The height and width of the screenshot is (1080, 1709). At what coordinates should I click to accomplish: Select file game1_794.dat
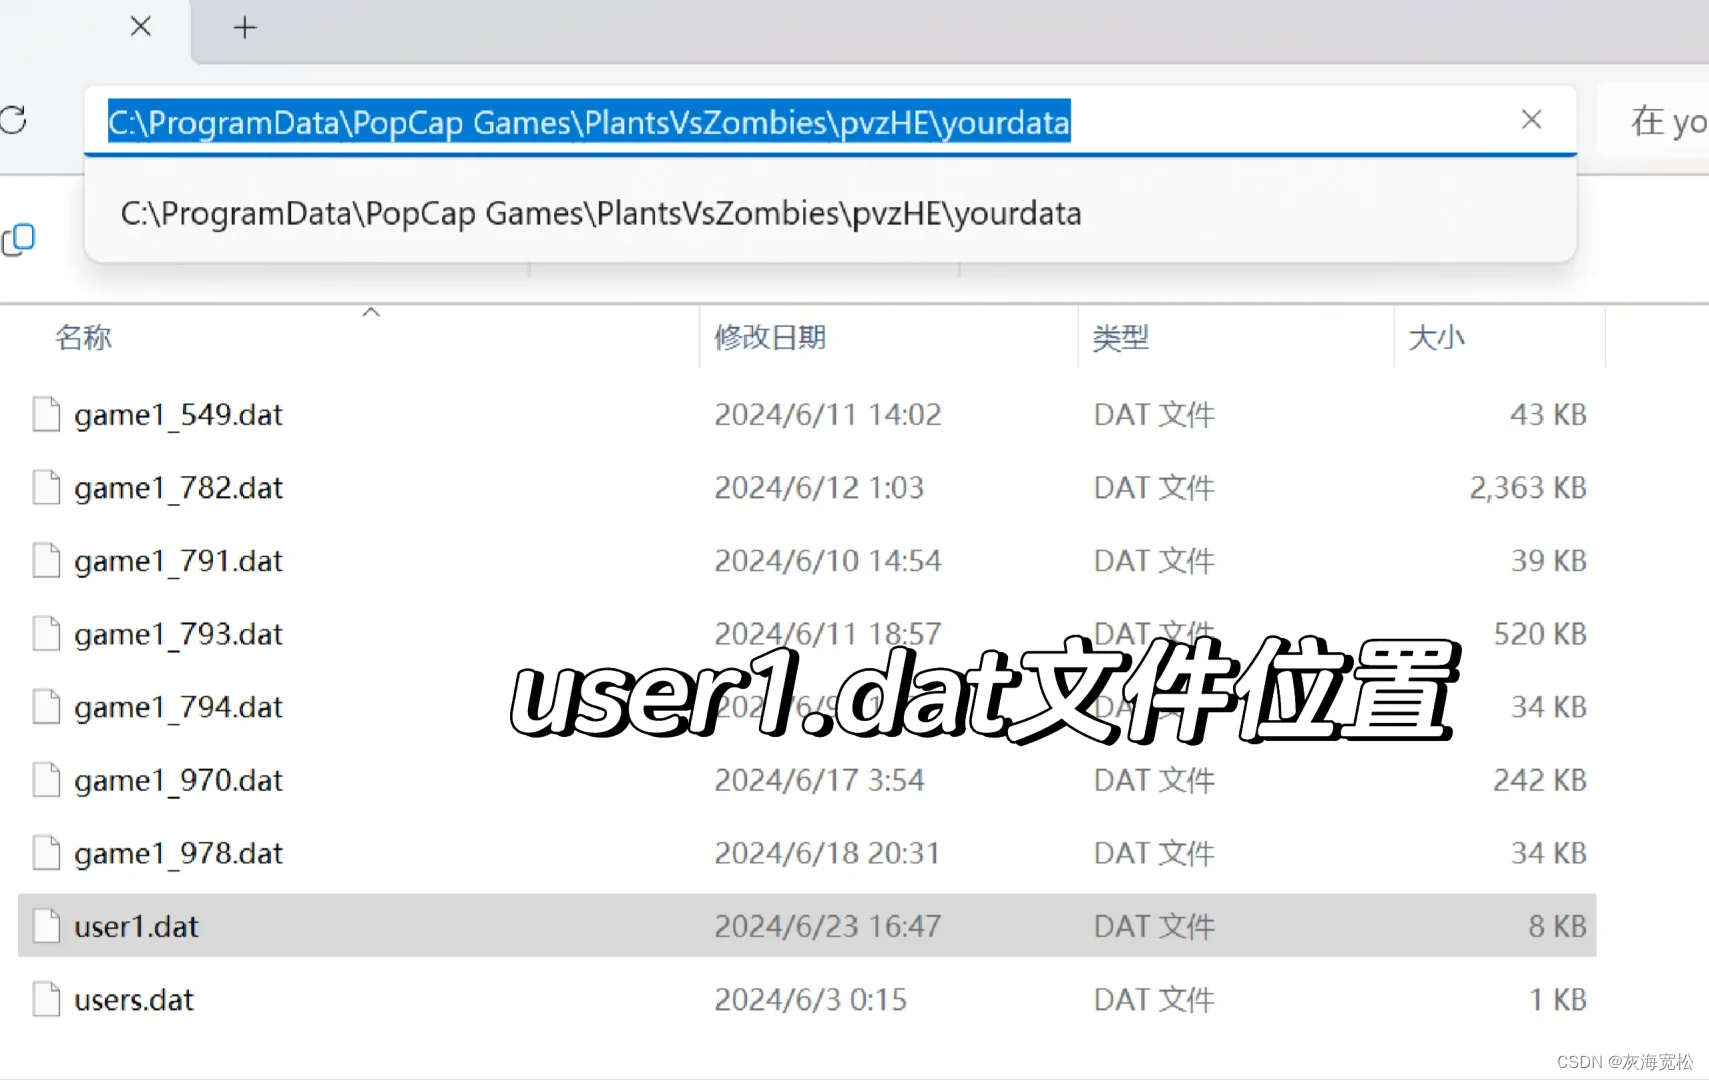pyautogui.click(x=178, y=707)
